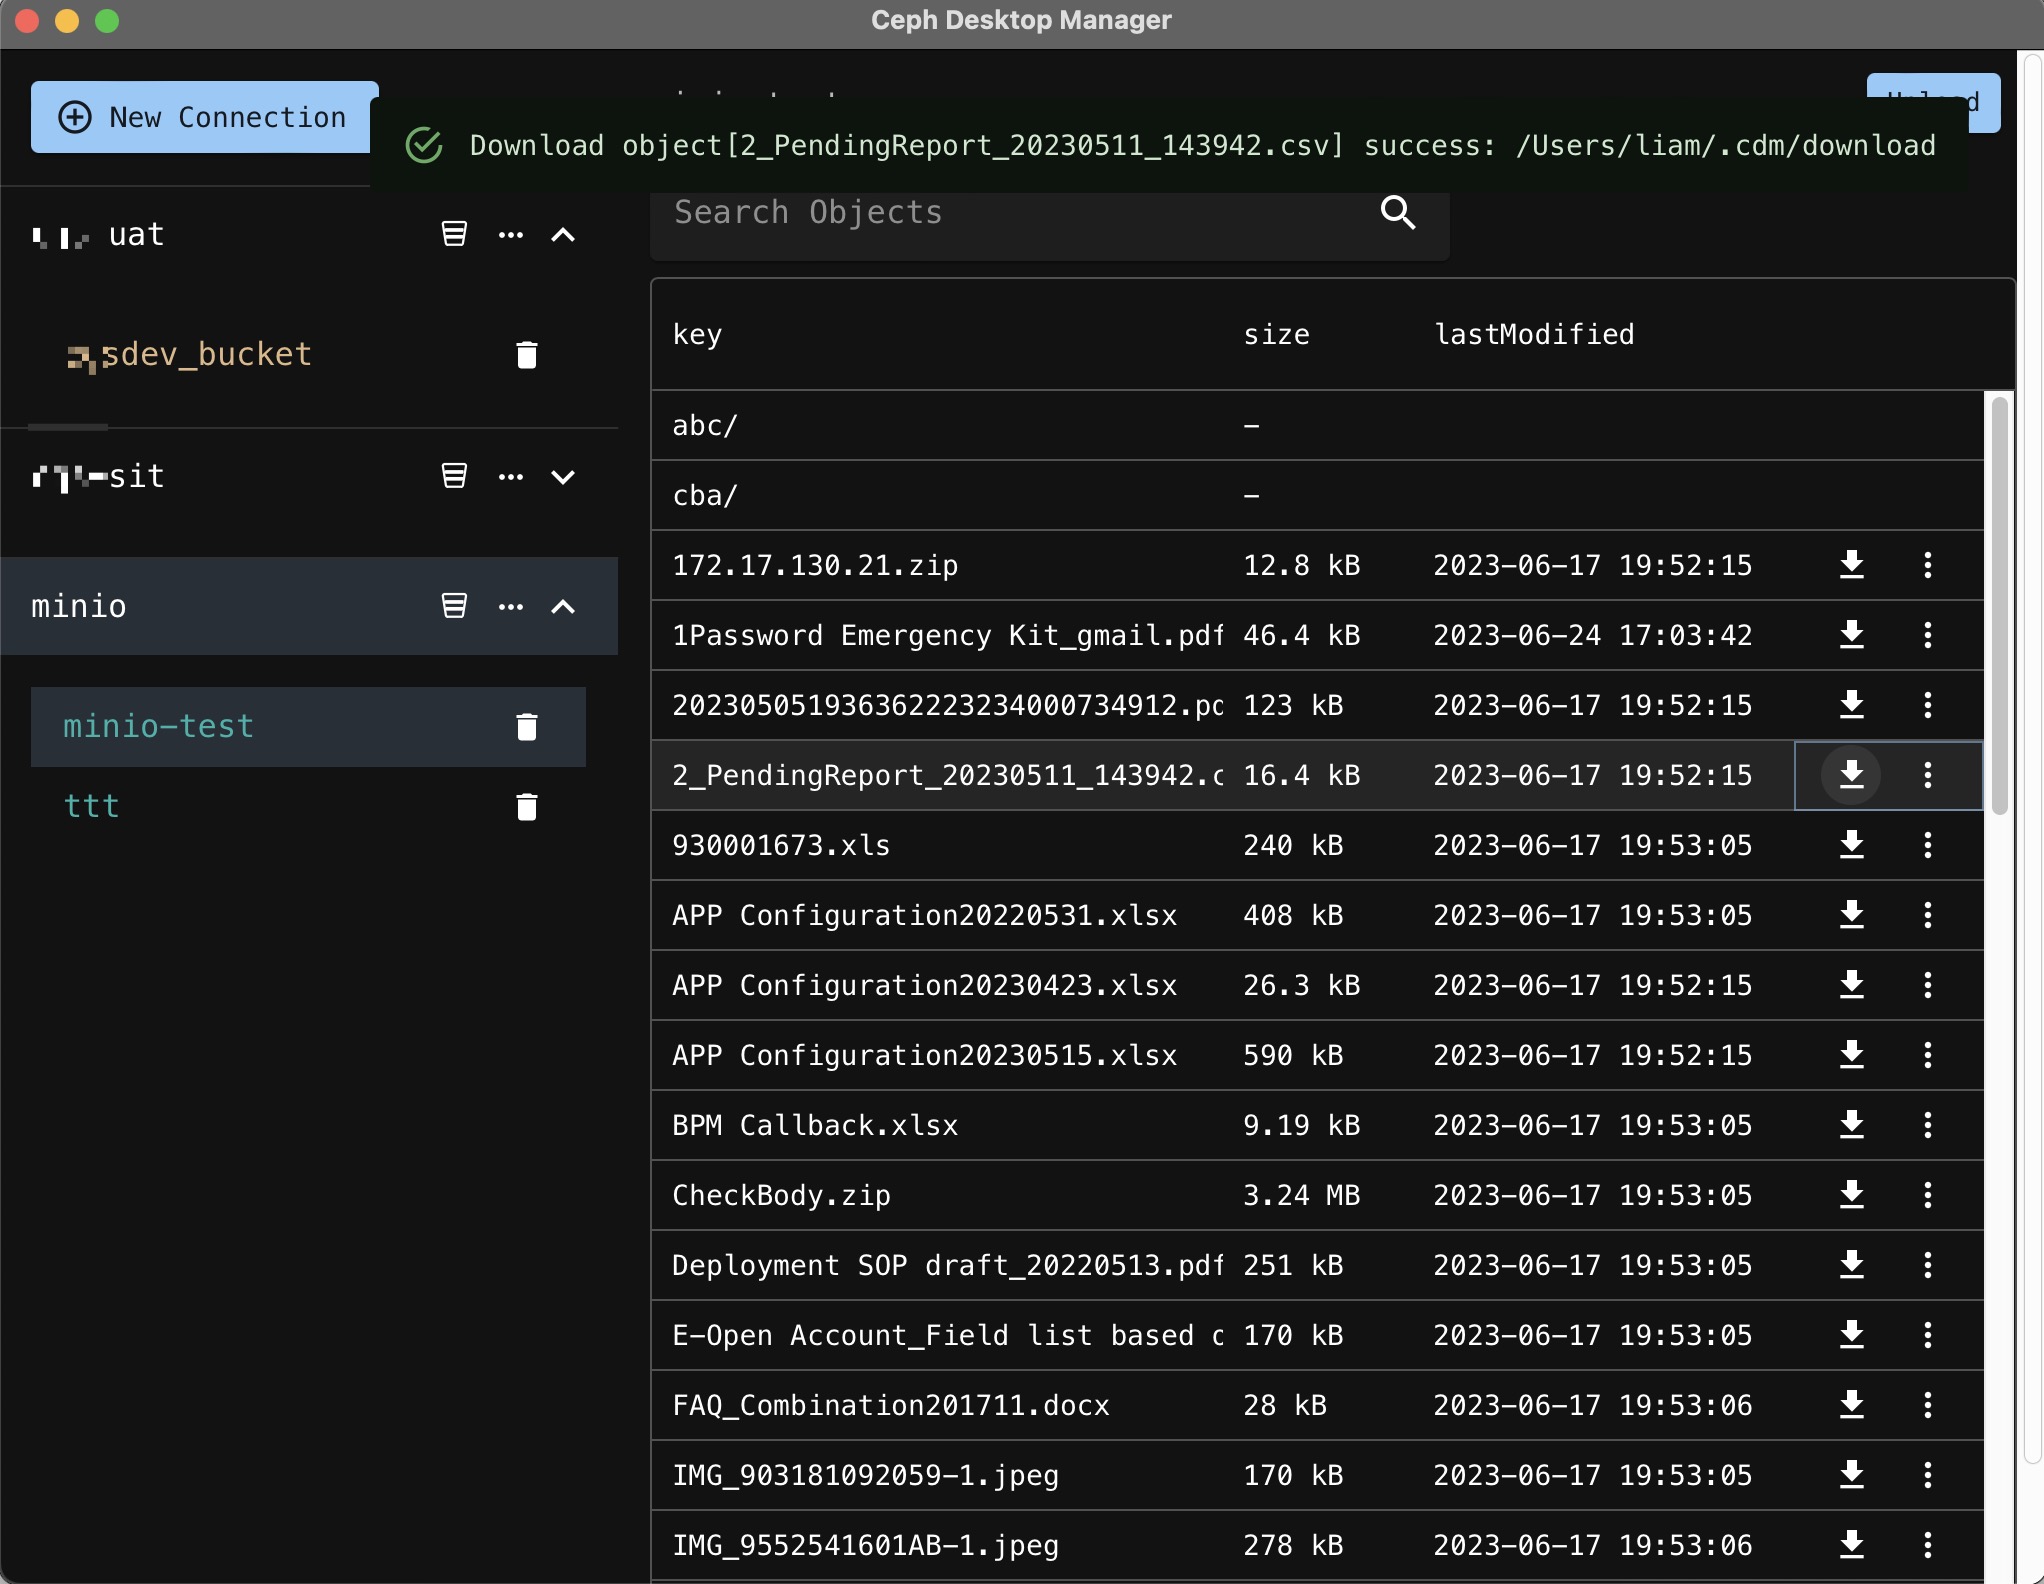The height and width of the screenshot is (1584, 2044).
Task: Click the lastModified column header
Action: [1534, 335]
